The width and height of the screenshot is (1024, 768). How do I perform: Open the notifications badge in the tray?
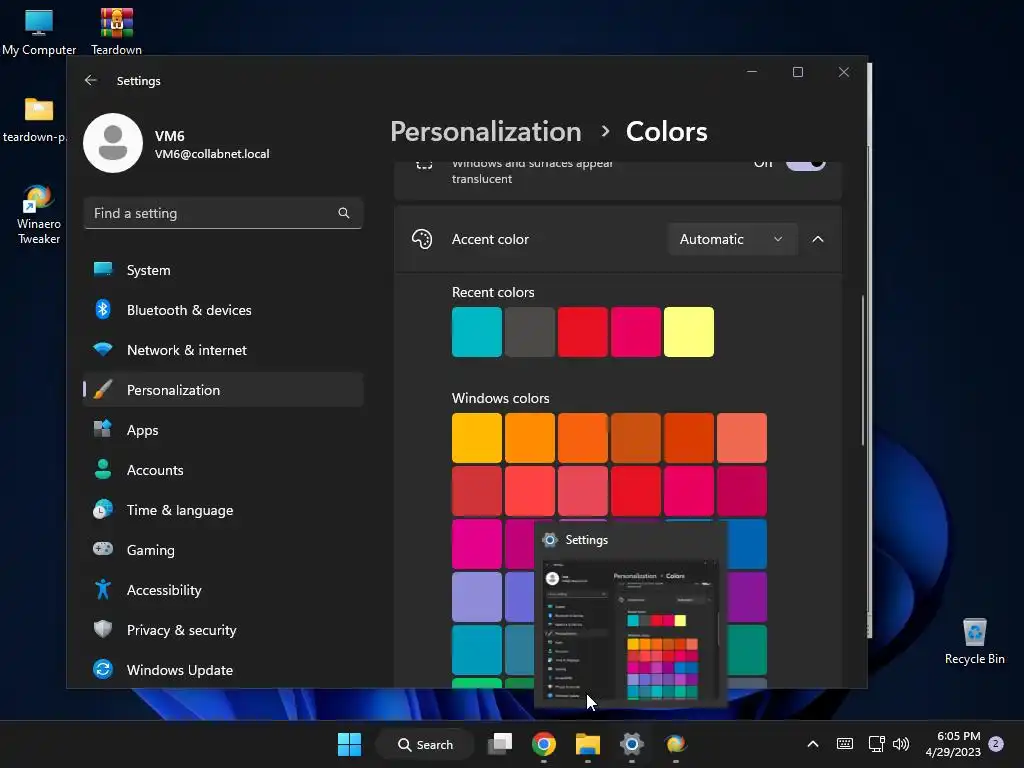pyautogui.click(x=996, y=744)
